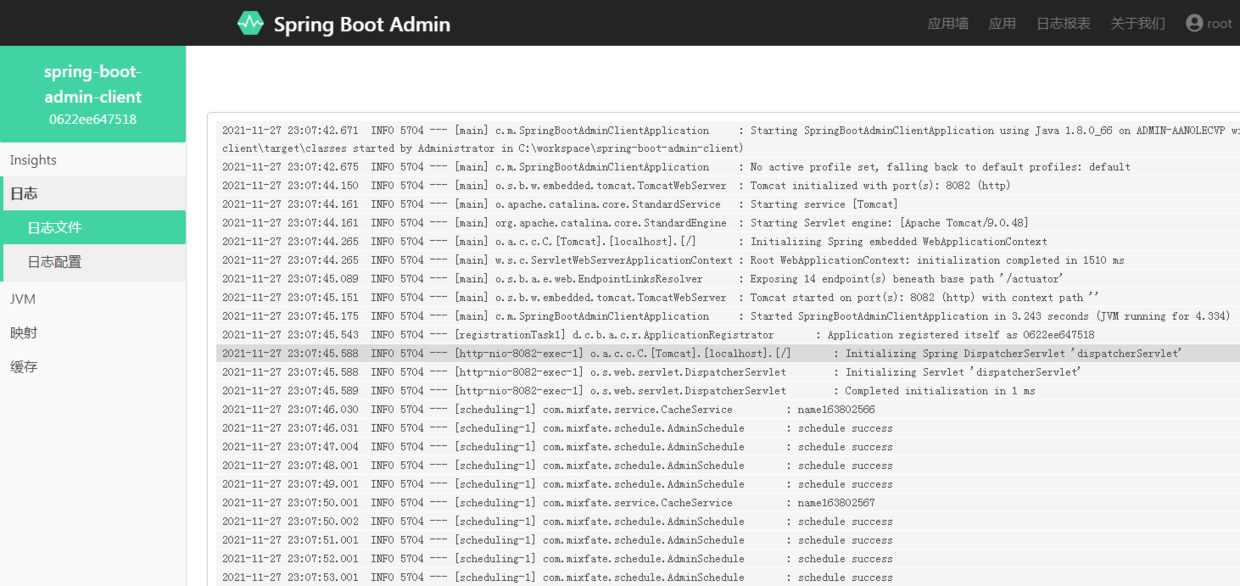Viewport: 1240px width, 586px height.
Task: Select log line 'Starting service [Tomcat]'
Action: click(728, 204)
